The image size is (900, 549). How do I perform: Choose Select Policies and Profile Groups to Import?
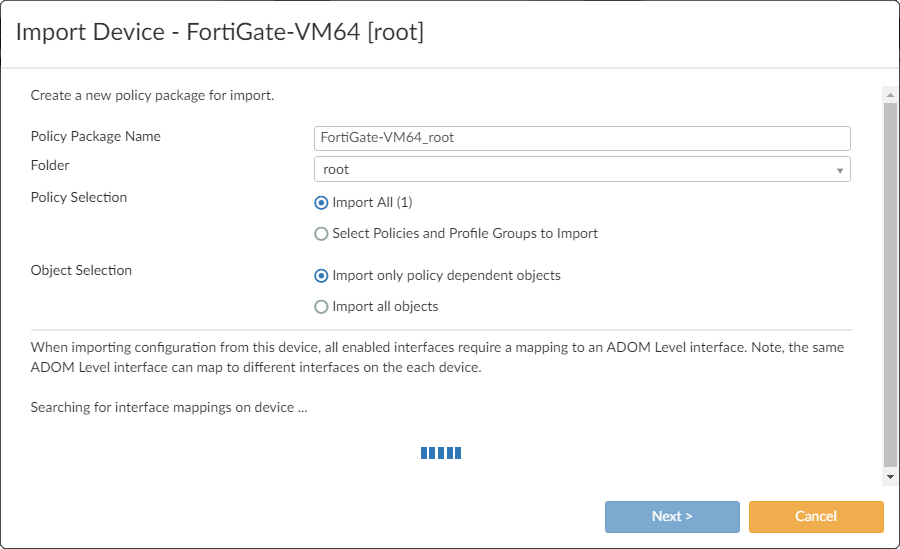321,234
